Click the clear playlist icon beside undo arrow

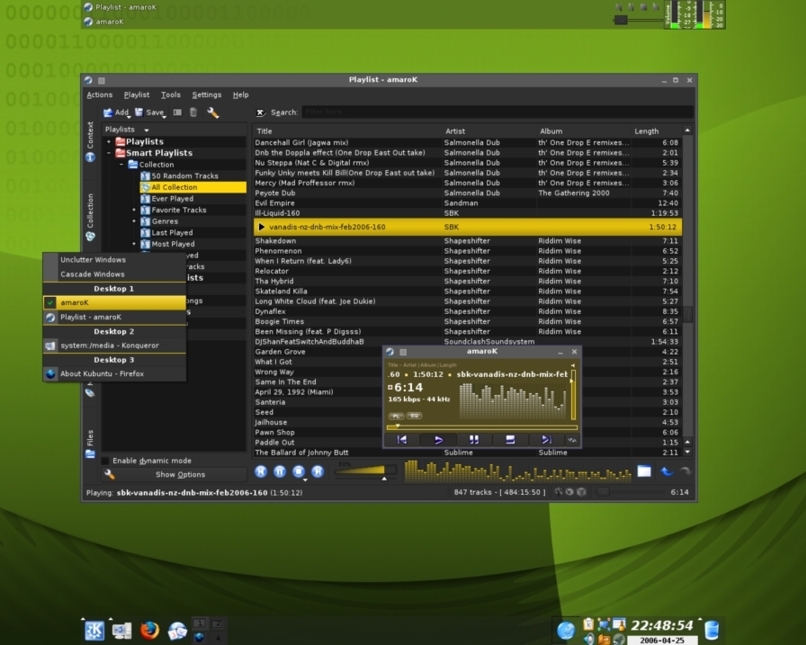coord(644,471)
